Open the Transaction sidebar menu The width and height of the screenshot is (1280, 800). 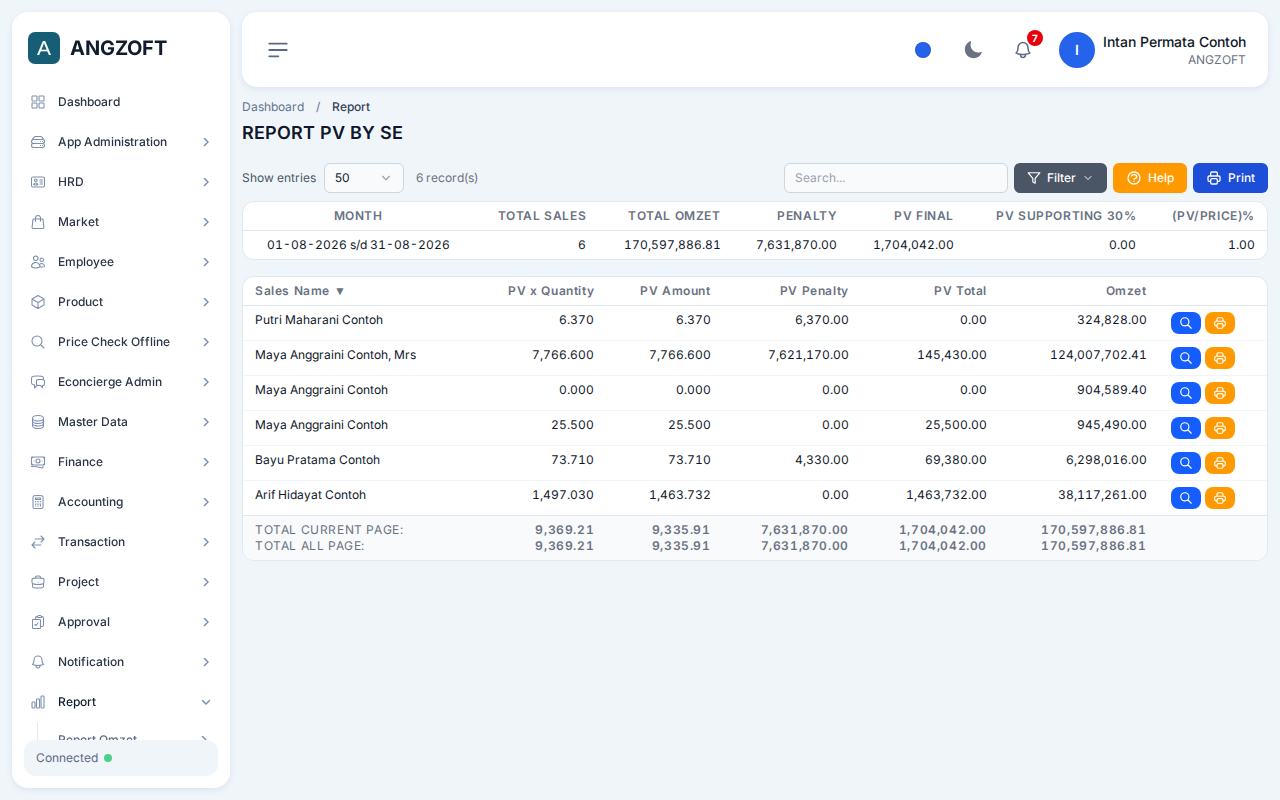click(121, 542)
